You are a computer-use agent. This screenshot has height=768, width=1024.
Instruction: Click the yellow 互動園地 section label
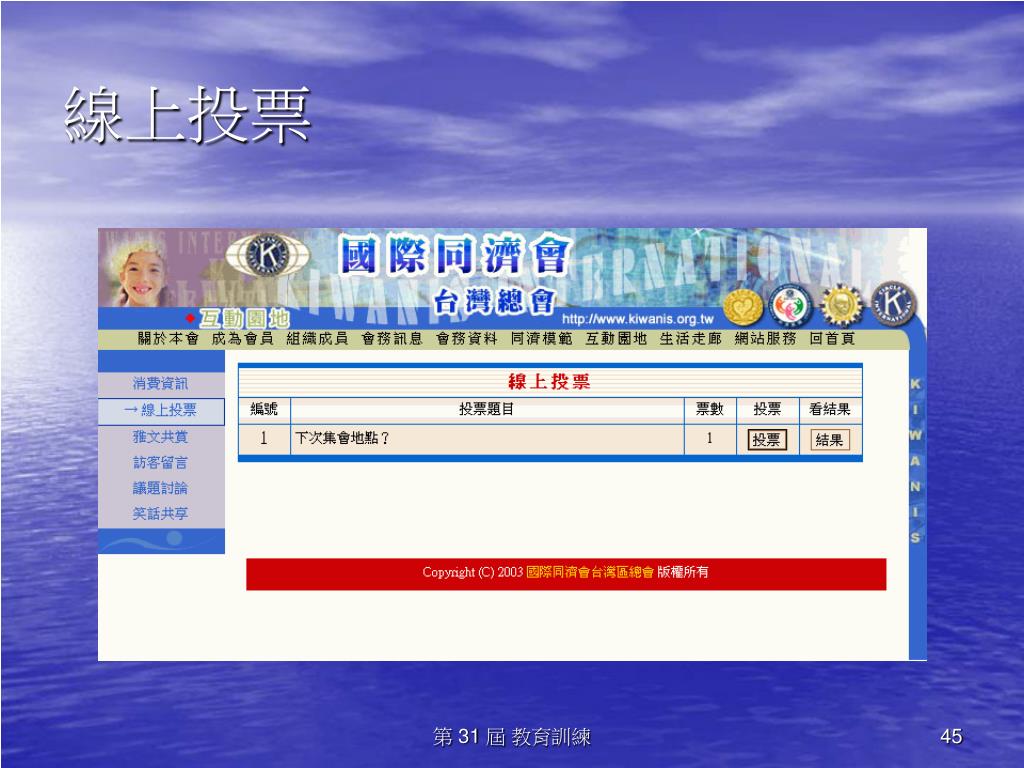244,319
